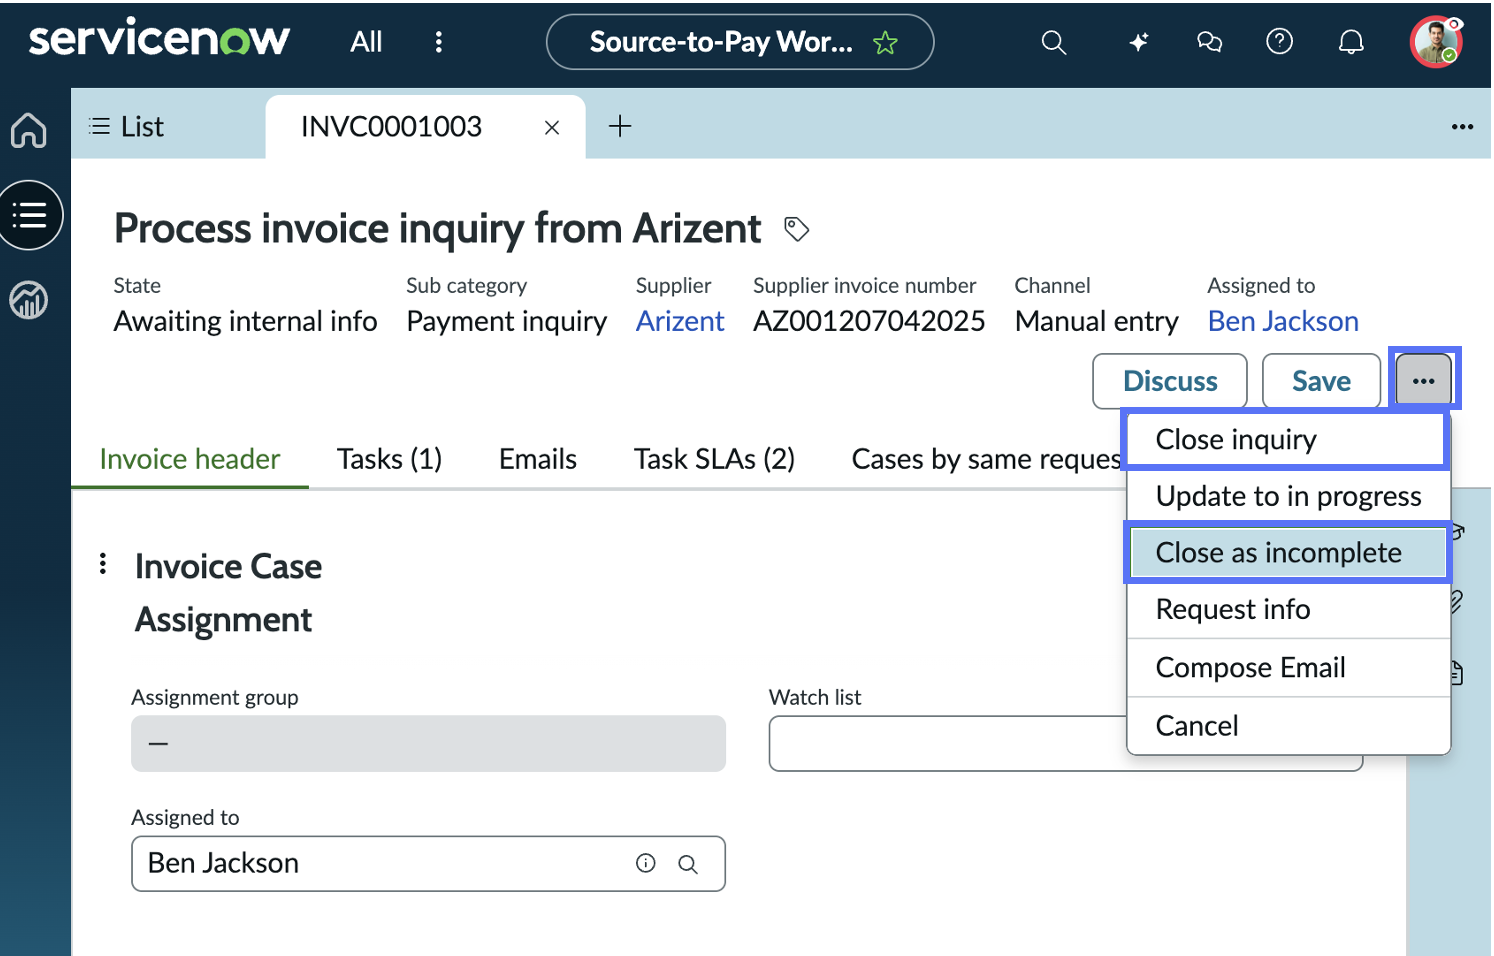The width and height of the screenshot is (1494, 956).
Task: Click the tag icon beside the title
Action: click(x=796, y=229)
